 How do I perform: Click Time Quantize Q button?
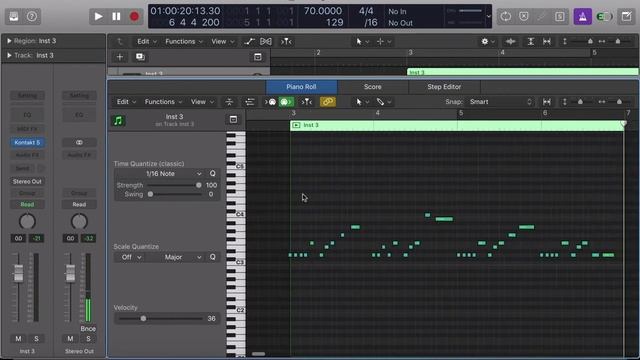(213, 173)
